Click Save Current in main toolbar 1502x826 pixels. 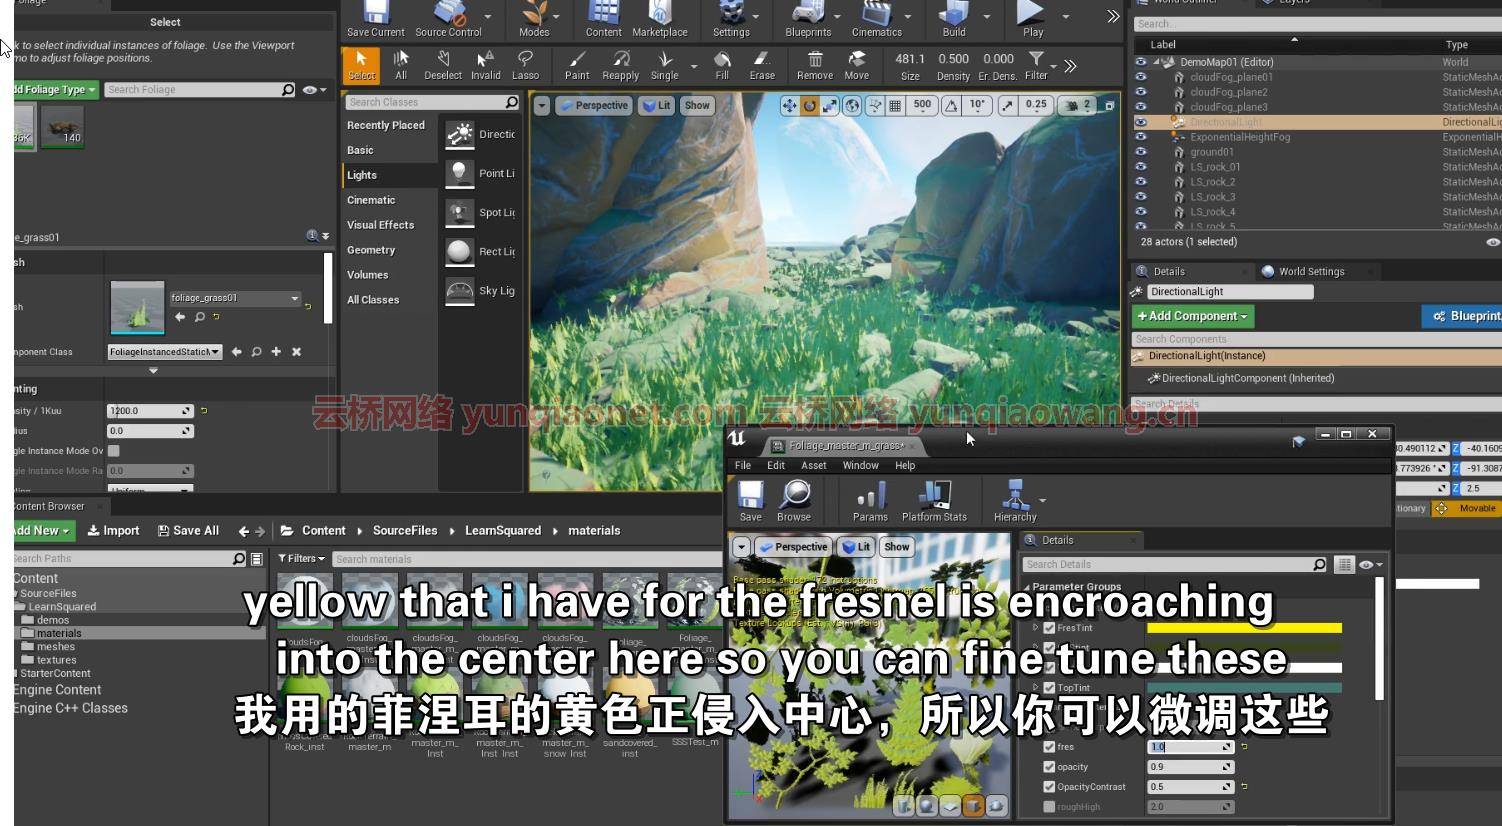375,19
